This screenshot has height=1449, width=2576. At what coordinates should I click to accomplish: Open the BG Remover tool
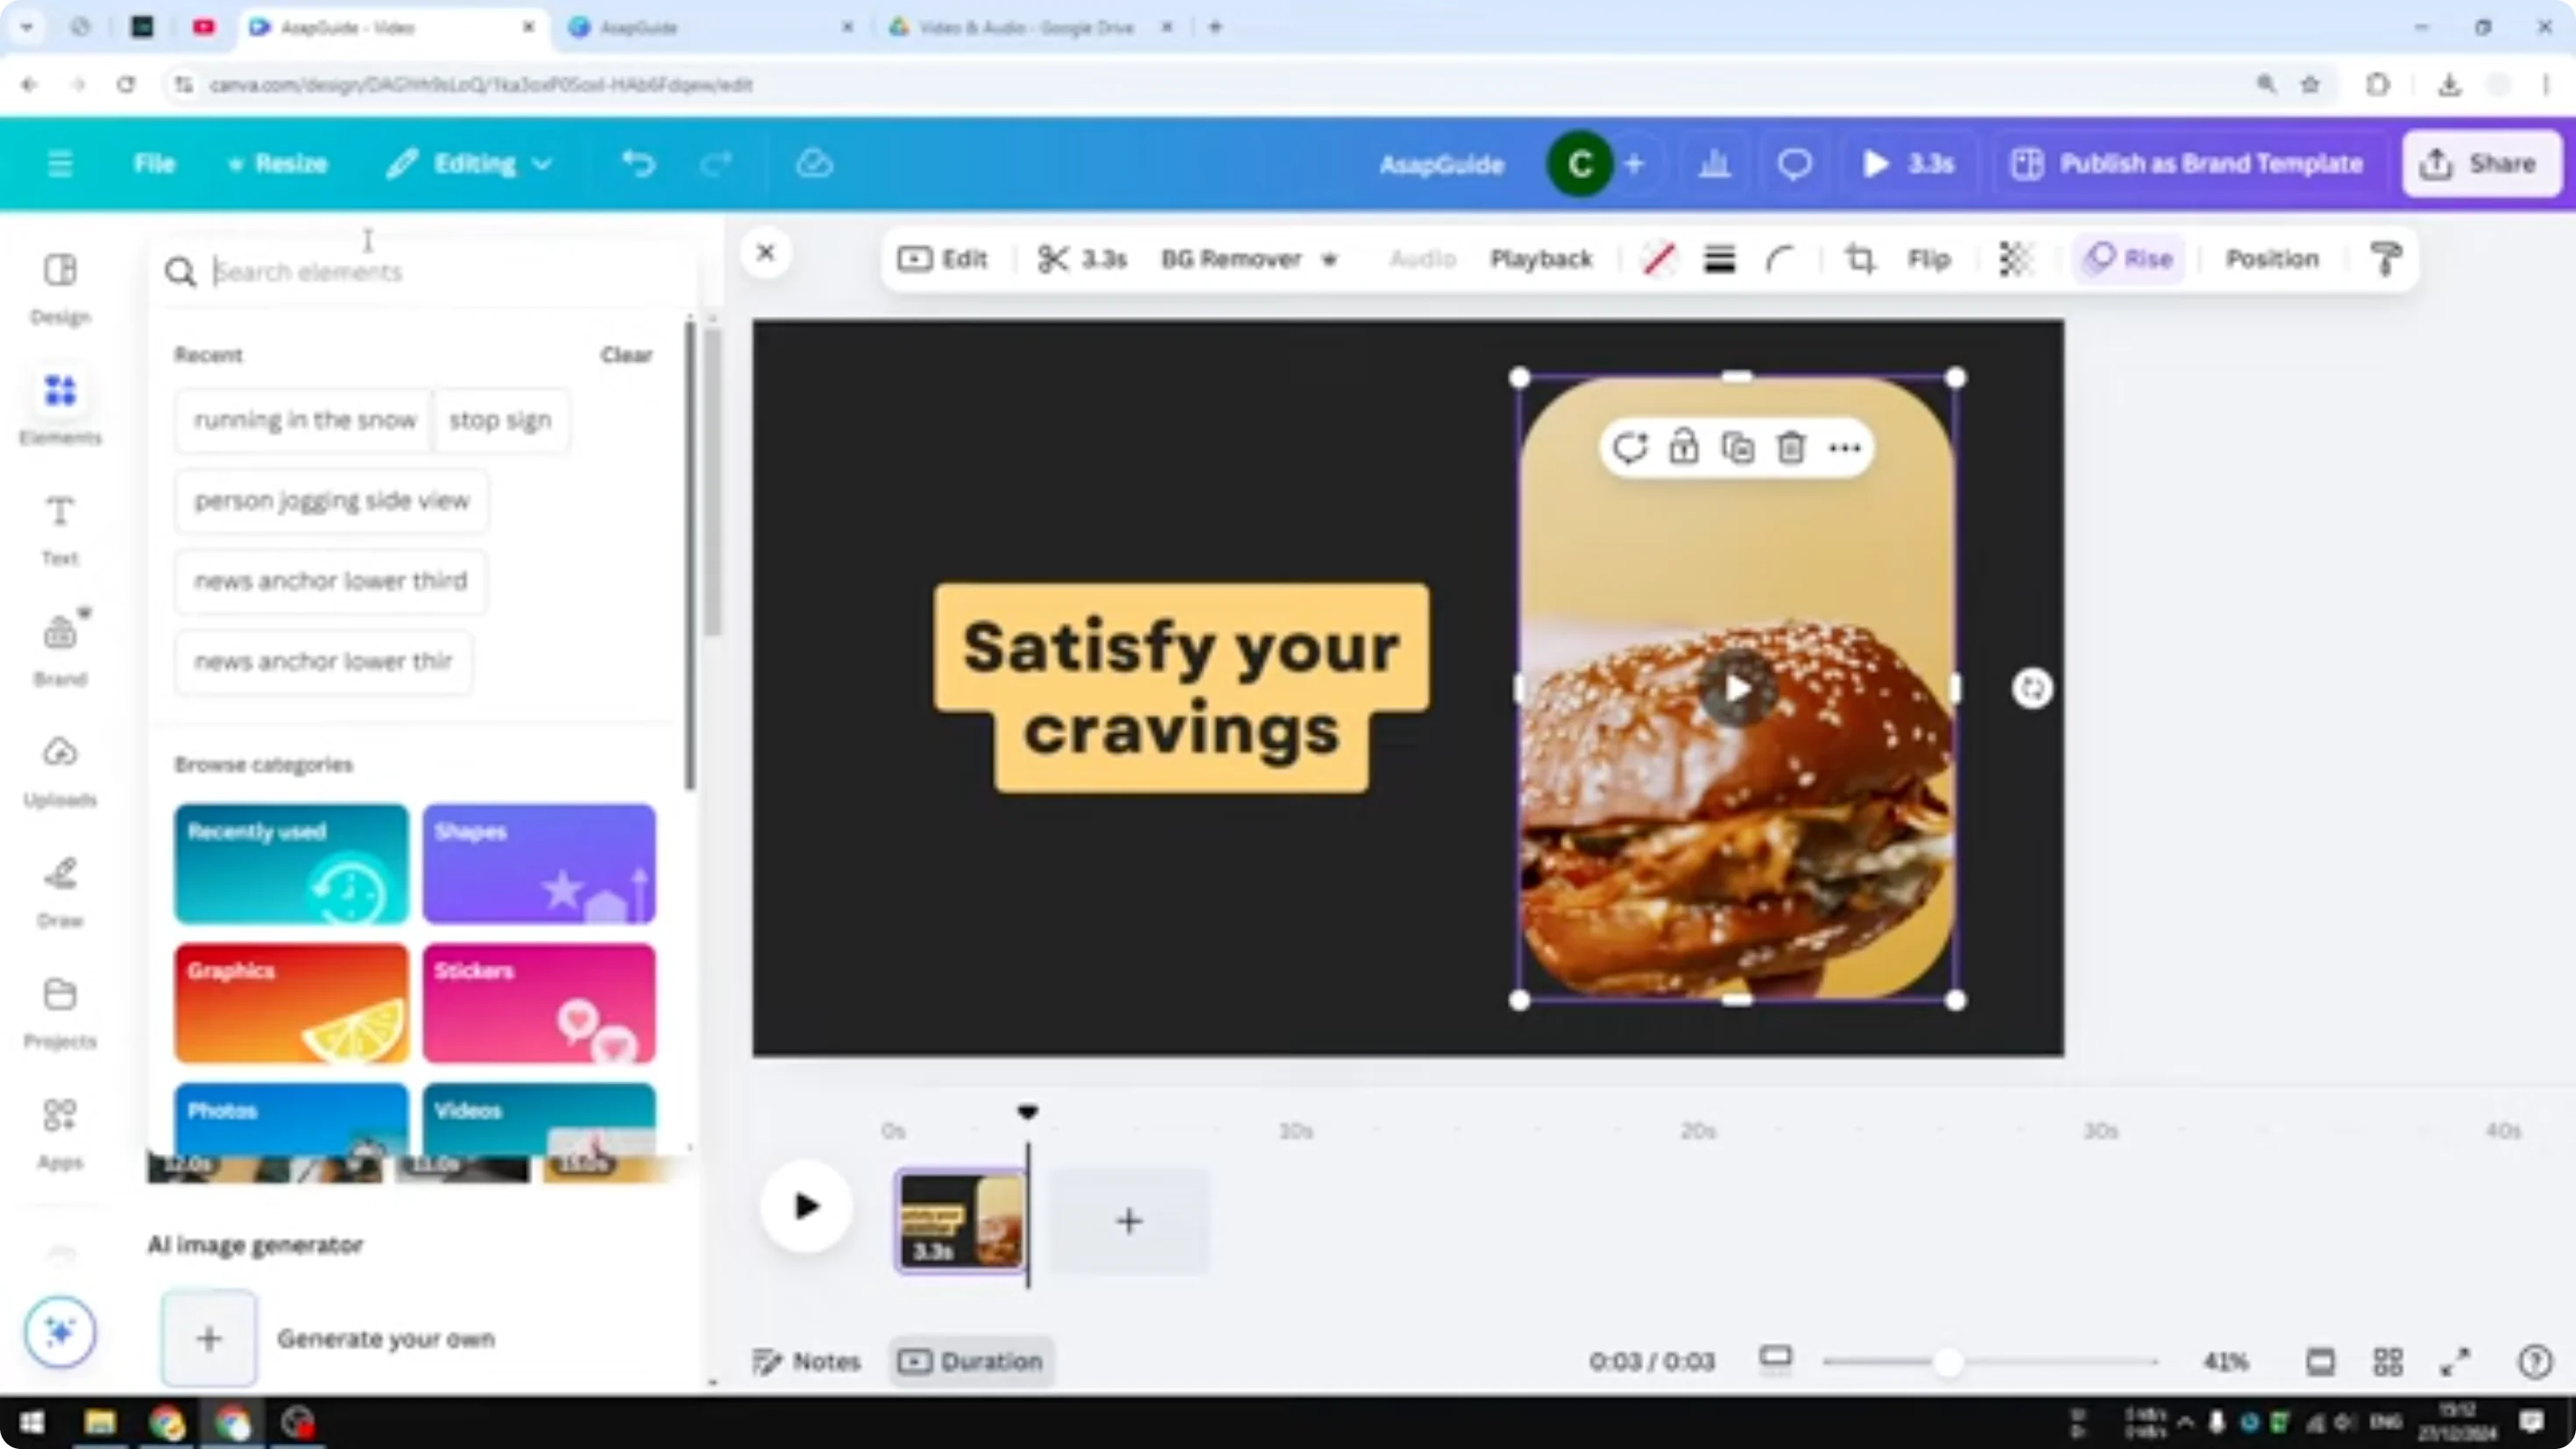[x=1231, y=259]
